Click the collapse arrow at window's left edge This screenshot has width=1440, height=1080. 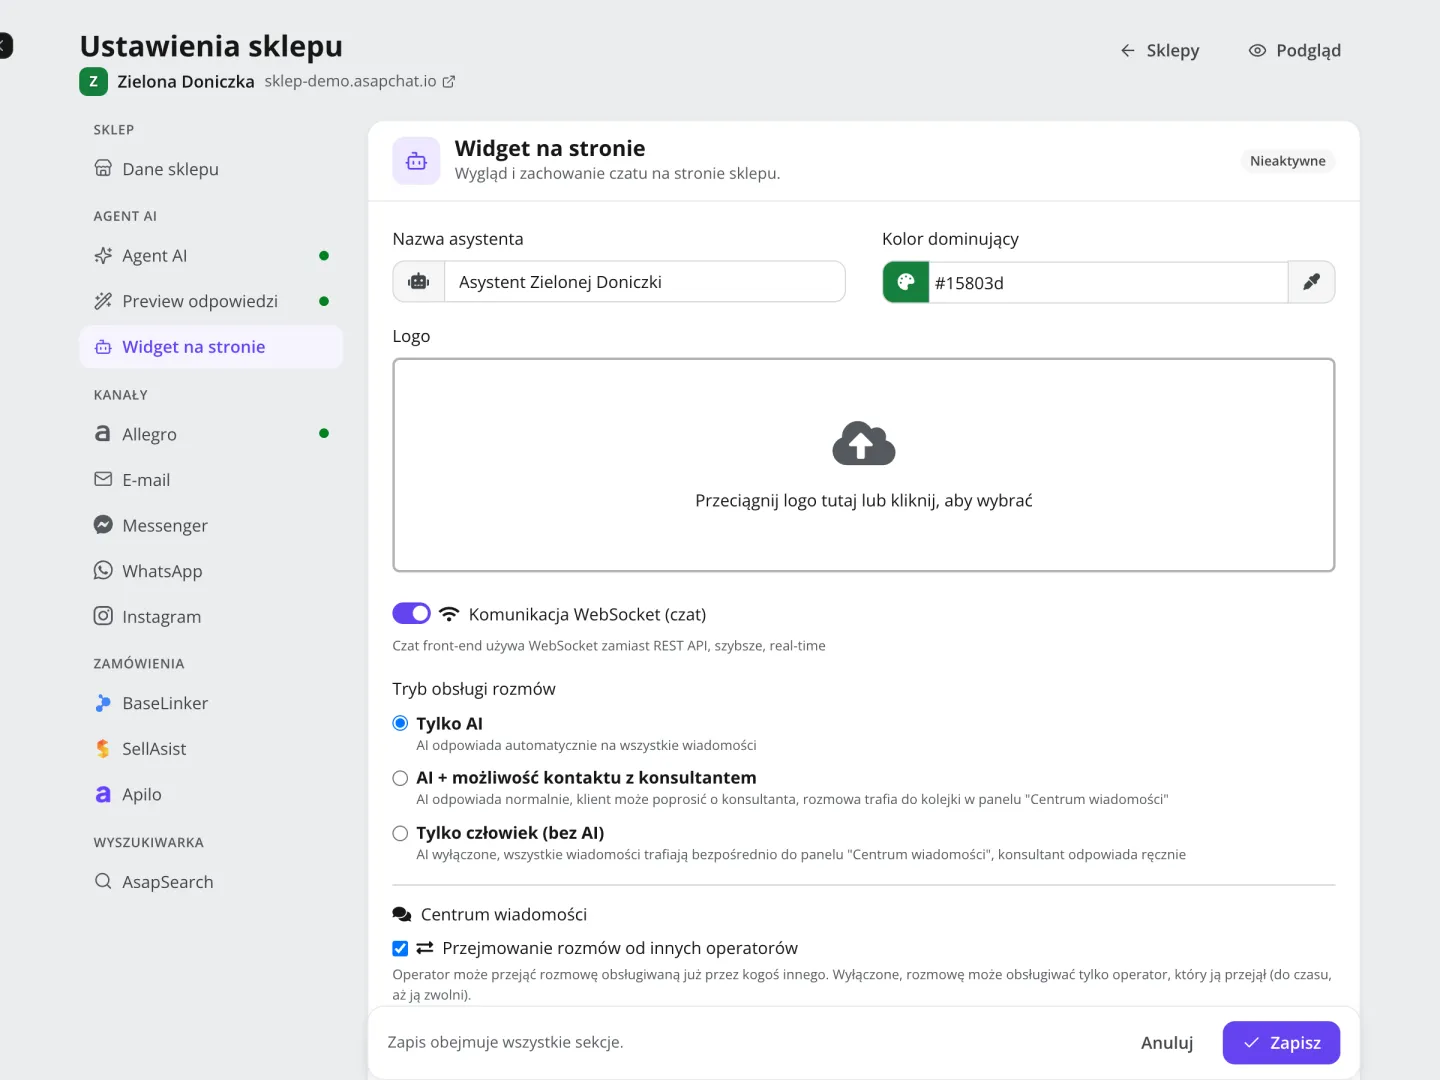point(5,46)
